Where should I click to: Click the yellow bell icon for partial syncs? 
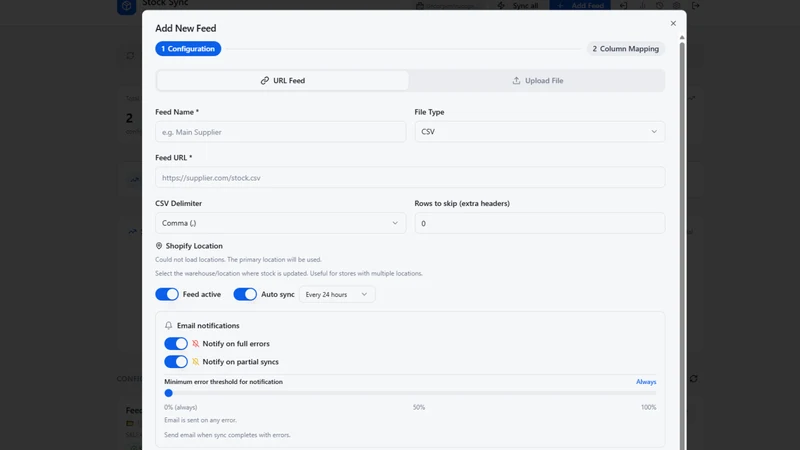coord(195,362)
